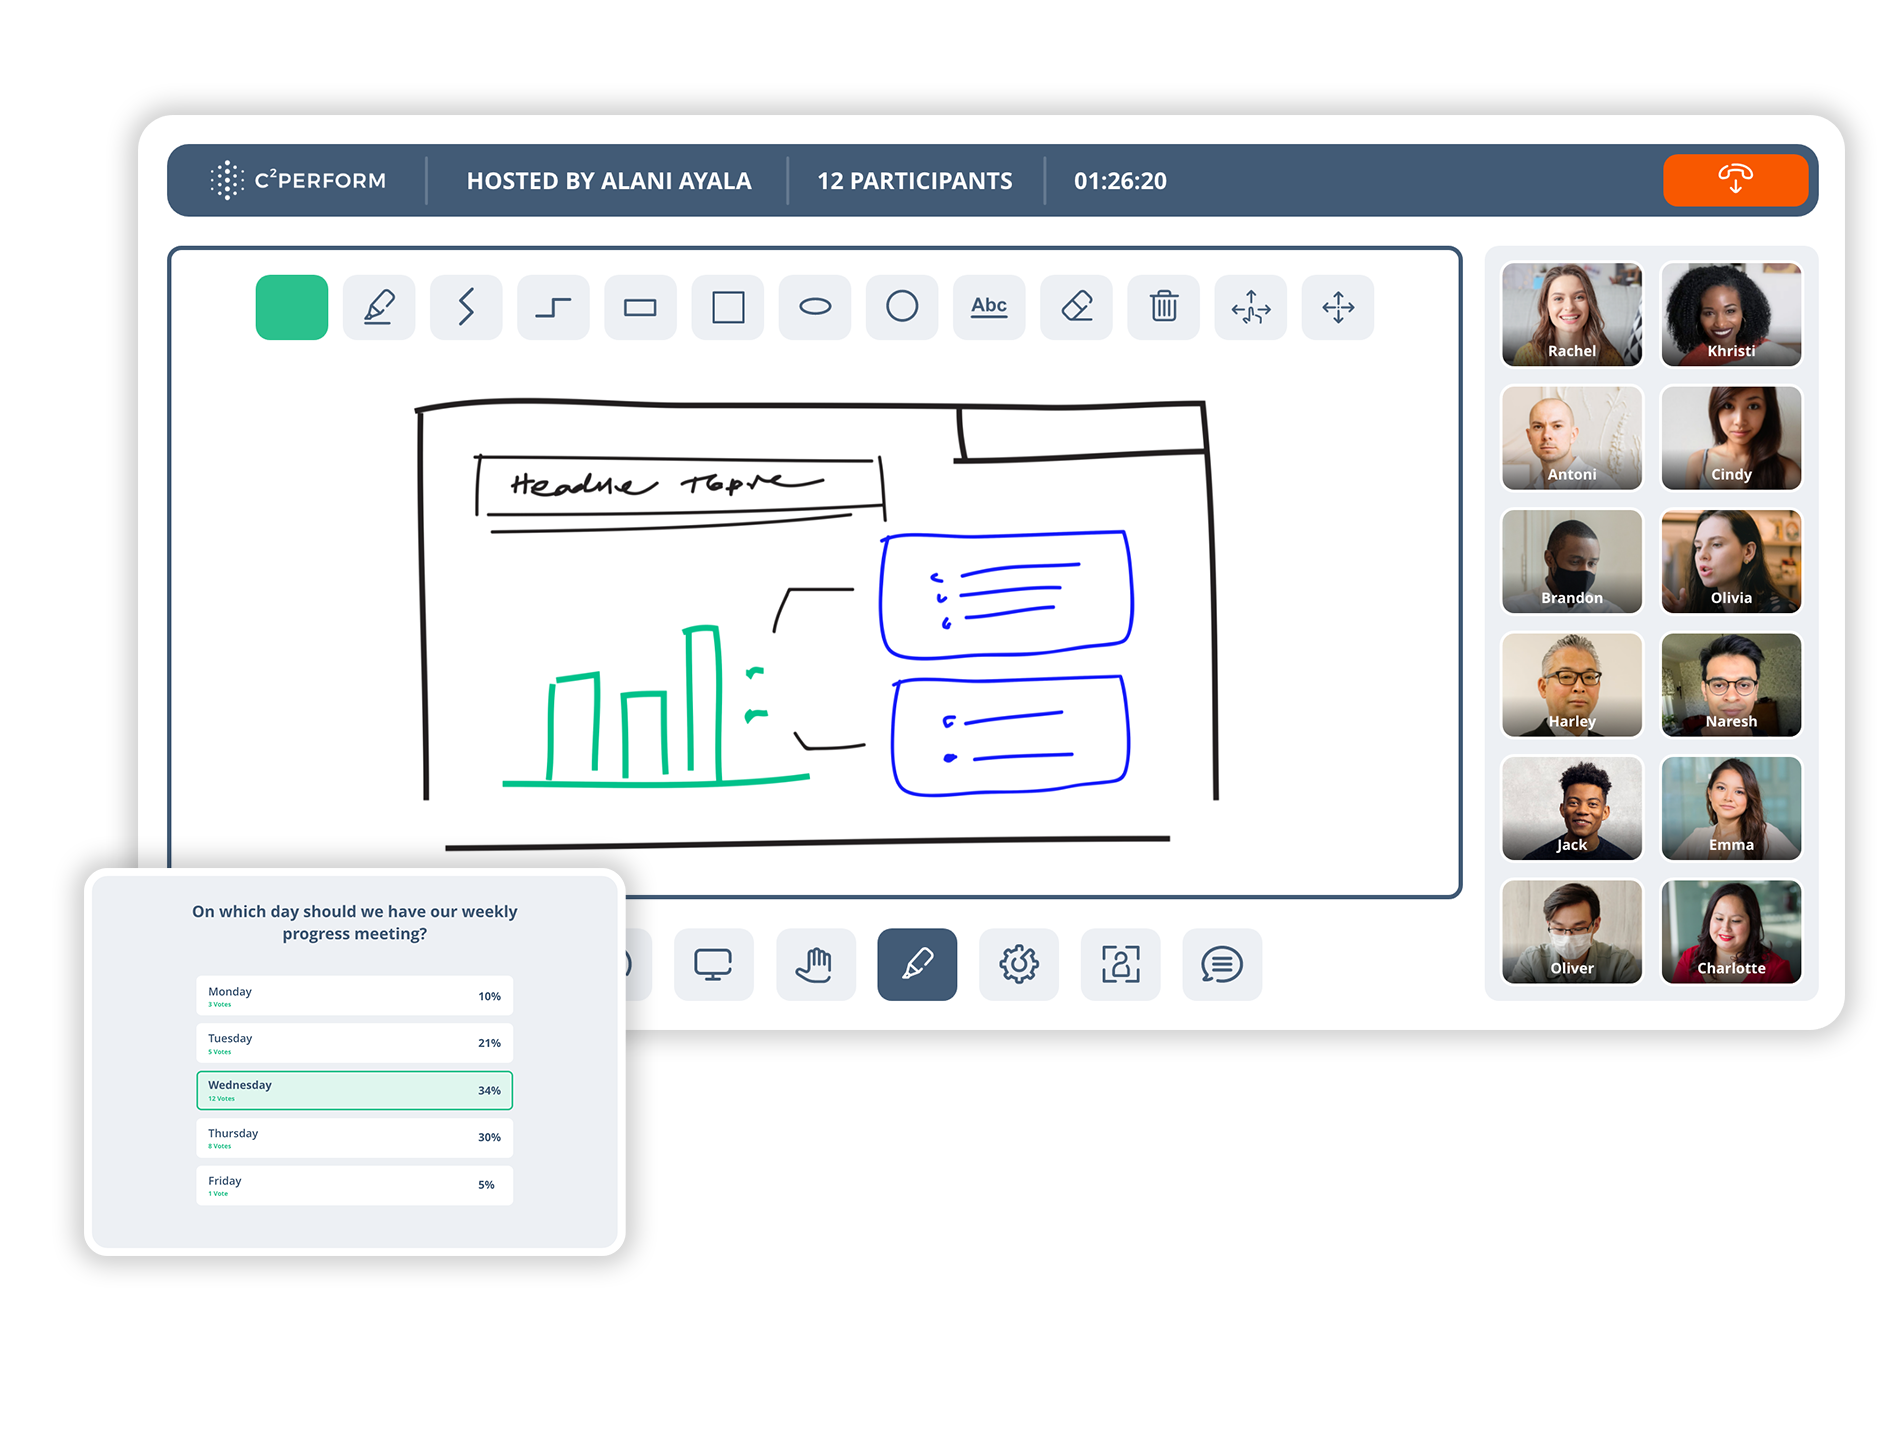Select the zigzag line tool
Screen dimensions: 1896x1444
point(466,307)
